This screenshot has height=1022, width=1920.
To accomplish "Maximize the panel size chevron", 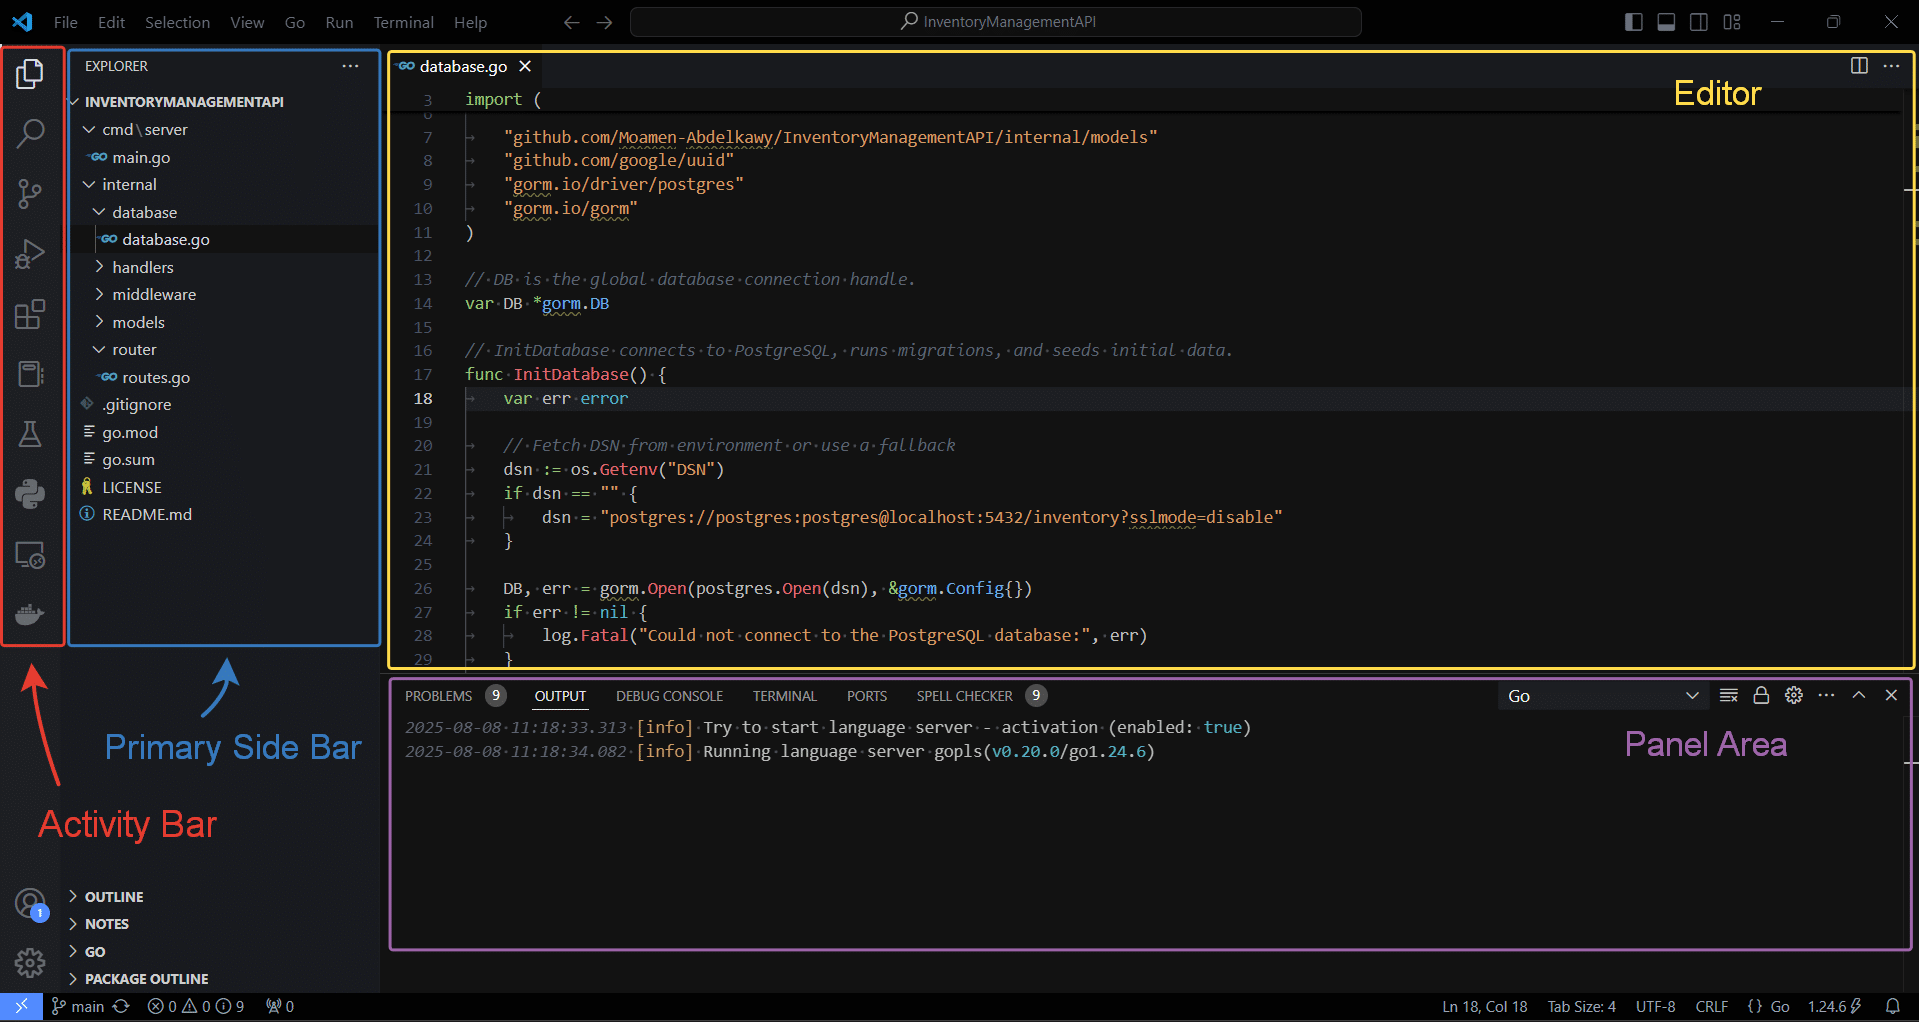I will click(1859, 696).
